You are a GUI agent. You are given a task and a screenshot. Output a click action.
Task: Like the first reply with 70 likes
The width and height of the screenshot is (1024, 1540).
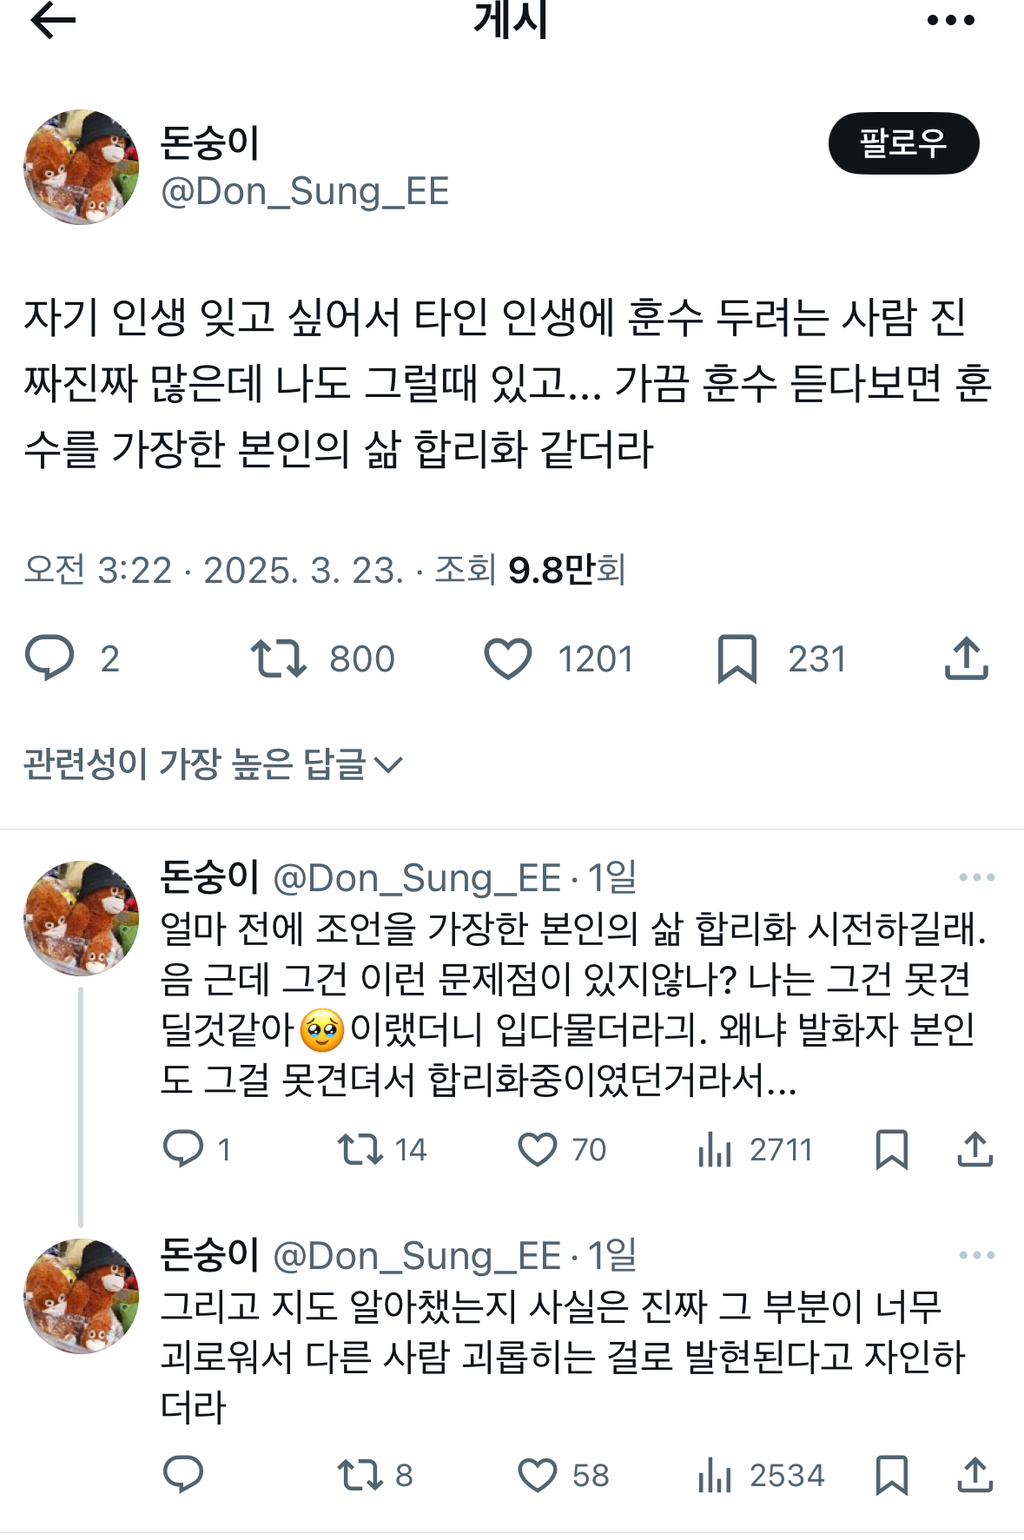541,1150
